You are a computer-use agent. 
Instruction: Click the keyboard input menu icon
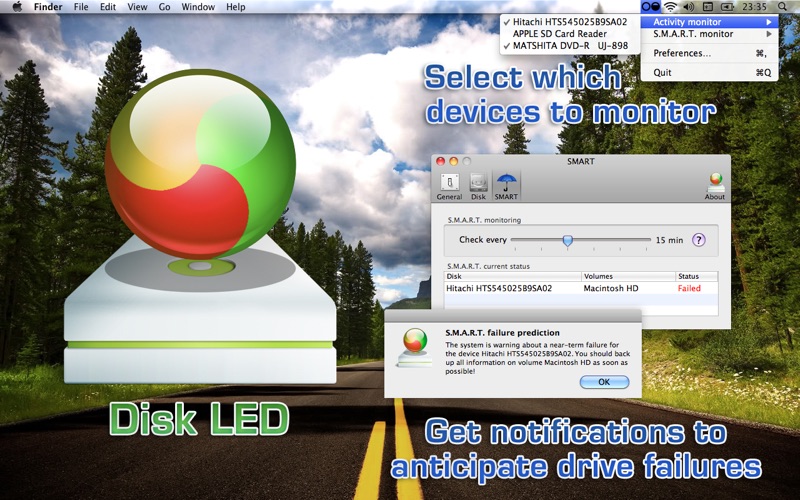(x=708, y=7)
